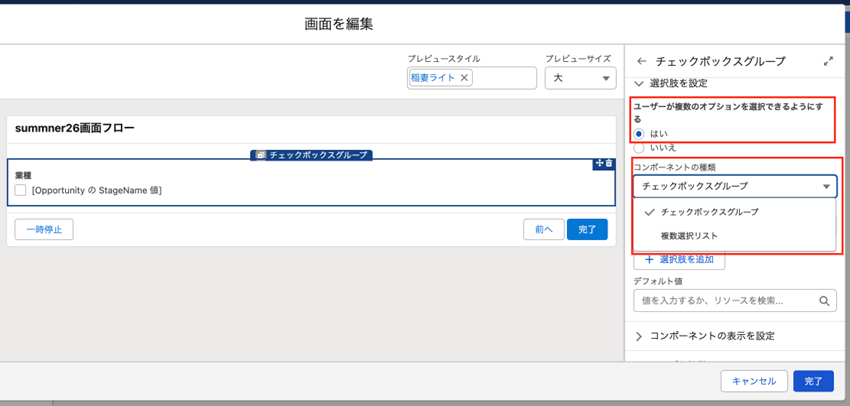Click the search icon in デフォルト値 field
The width and height of the screenshot is (850, 406).
point(826,300)
